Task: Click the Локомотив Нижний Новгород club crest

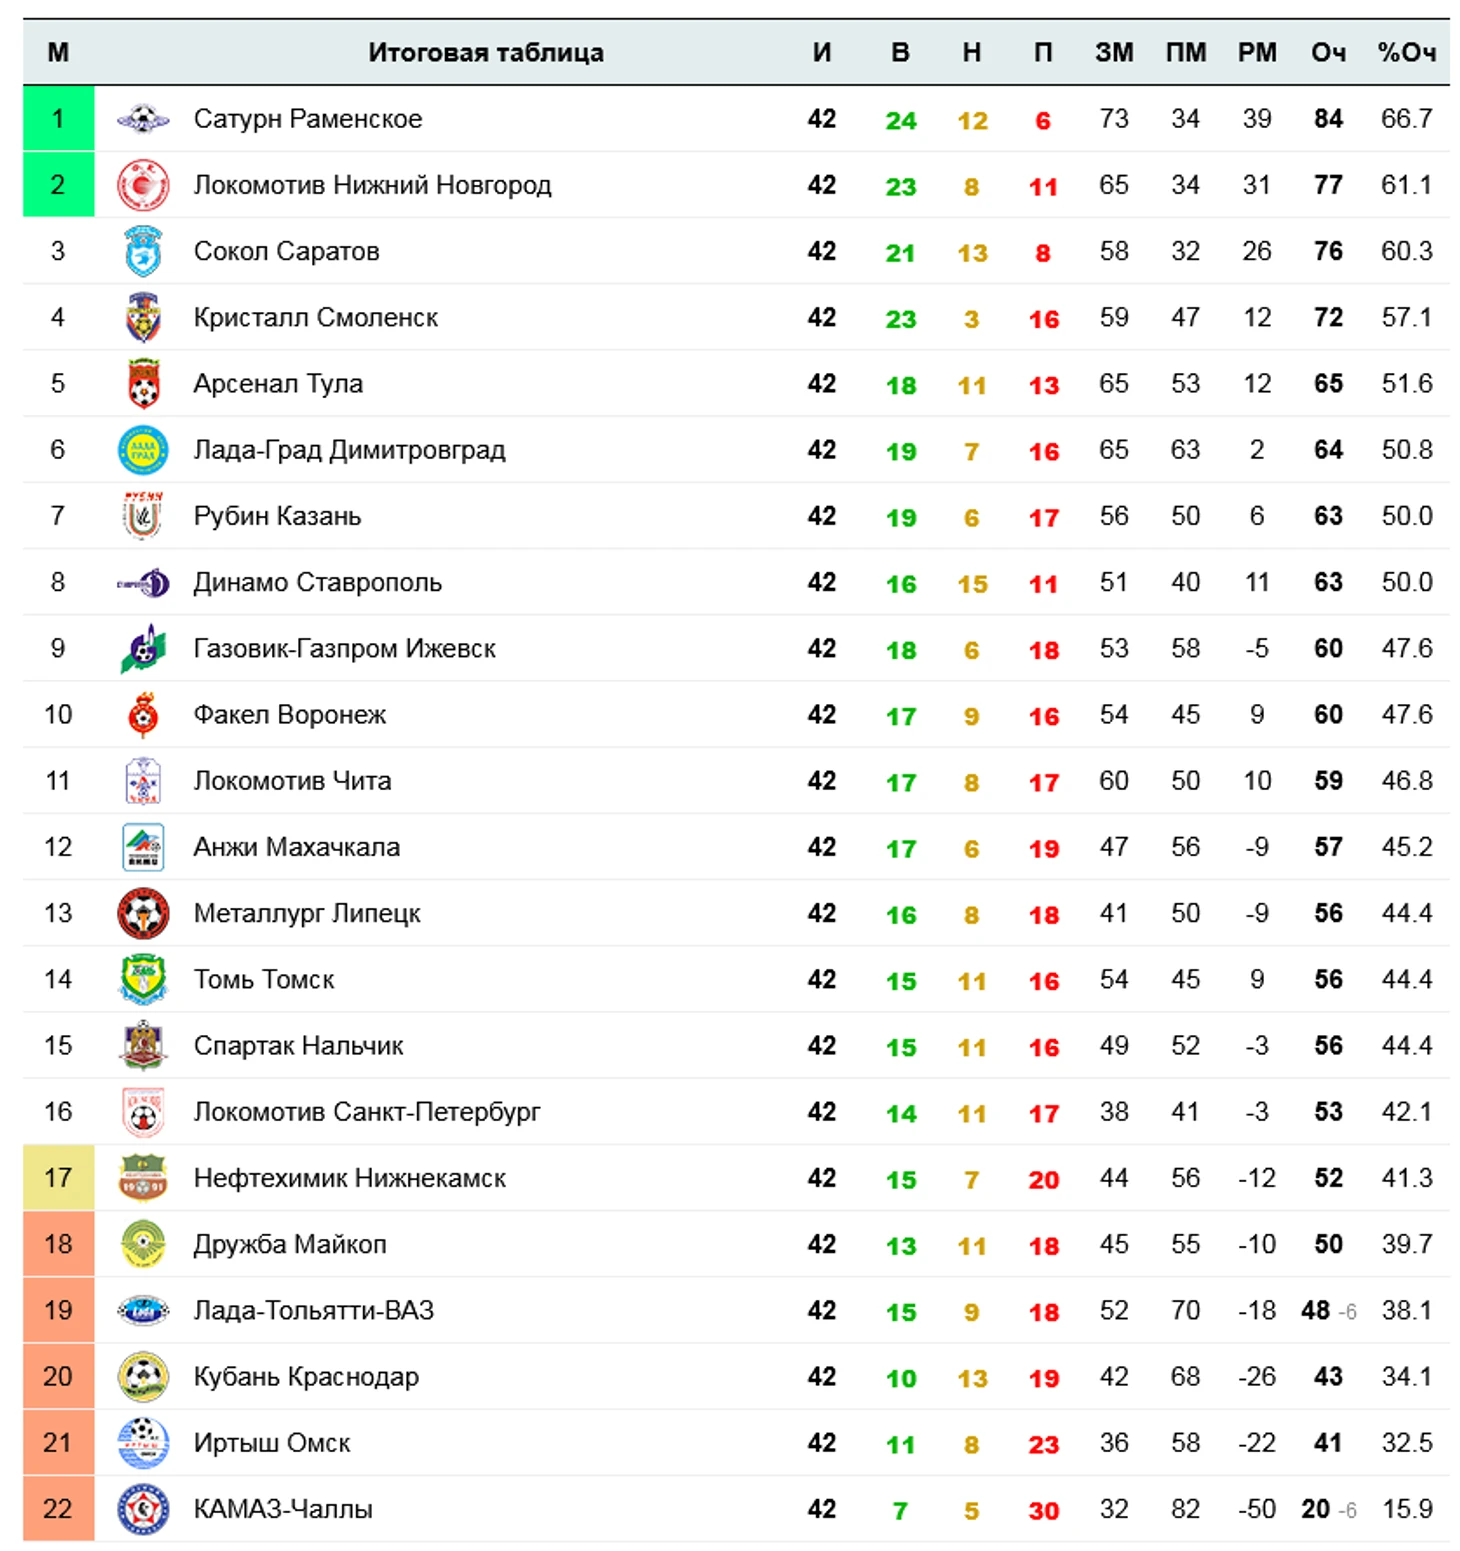Action: (x=143, y=185)
